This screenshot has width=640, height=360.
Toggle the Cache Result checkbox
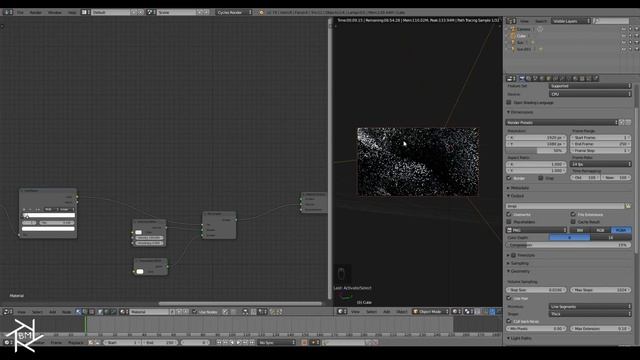tap(573, 222)
